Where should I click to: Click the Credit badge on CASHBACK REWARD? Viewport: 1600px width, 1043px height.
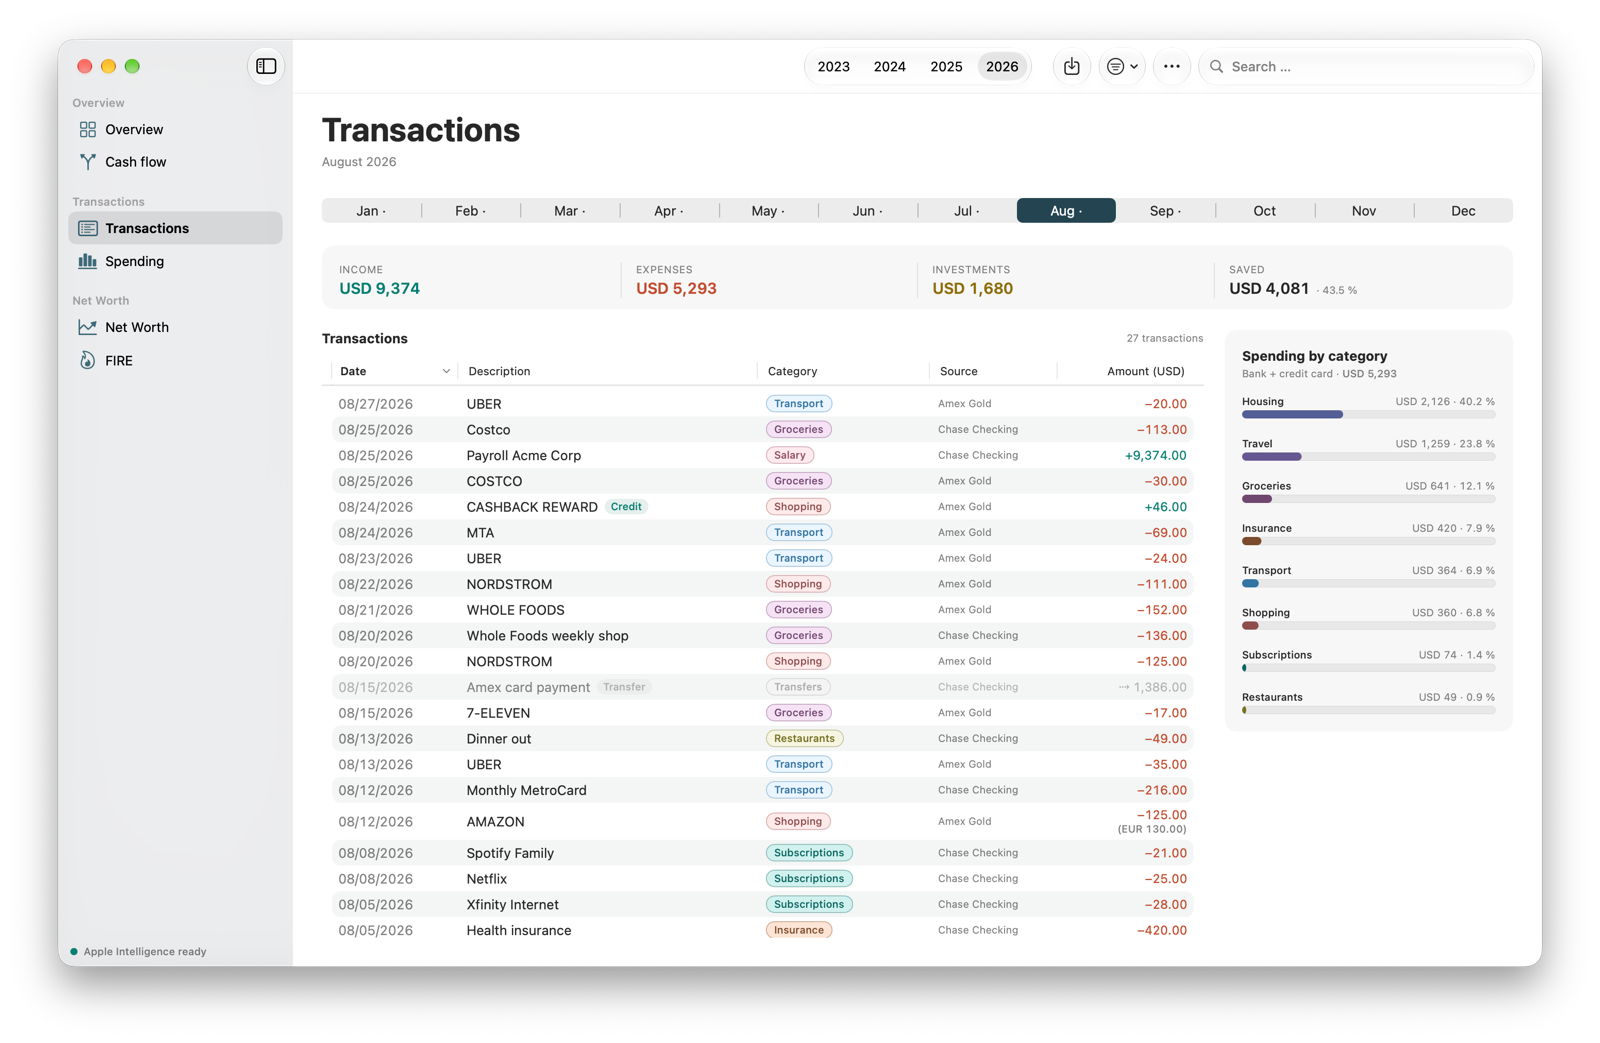click(x=626, y=507)
